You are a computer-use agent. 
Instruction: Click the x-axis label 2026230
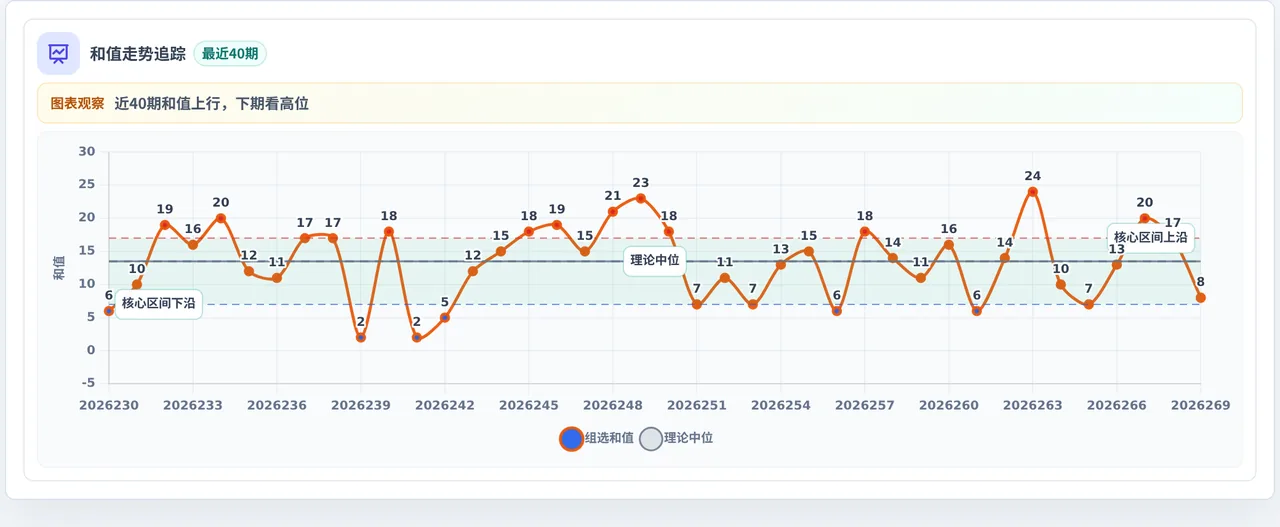[109, 405]
